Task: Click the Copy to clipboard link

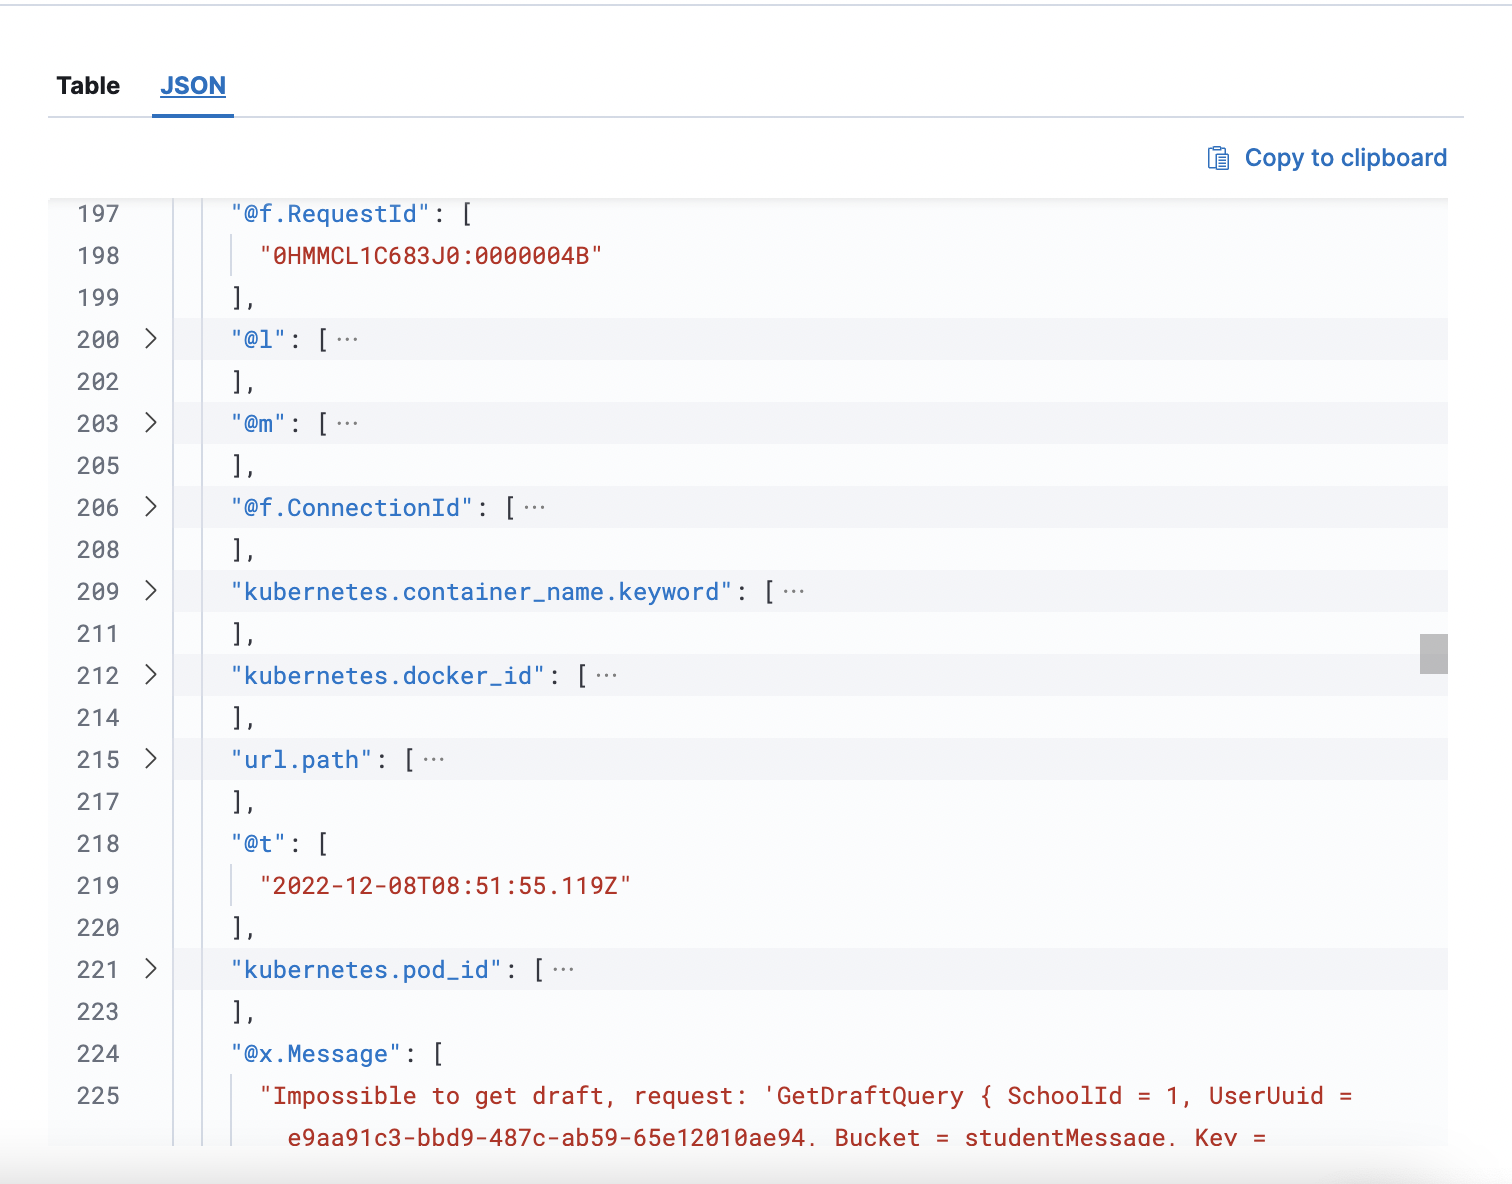Action: [x=1345, y=157]
